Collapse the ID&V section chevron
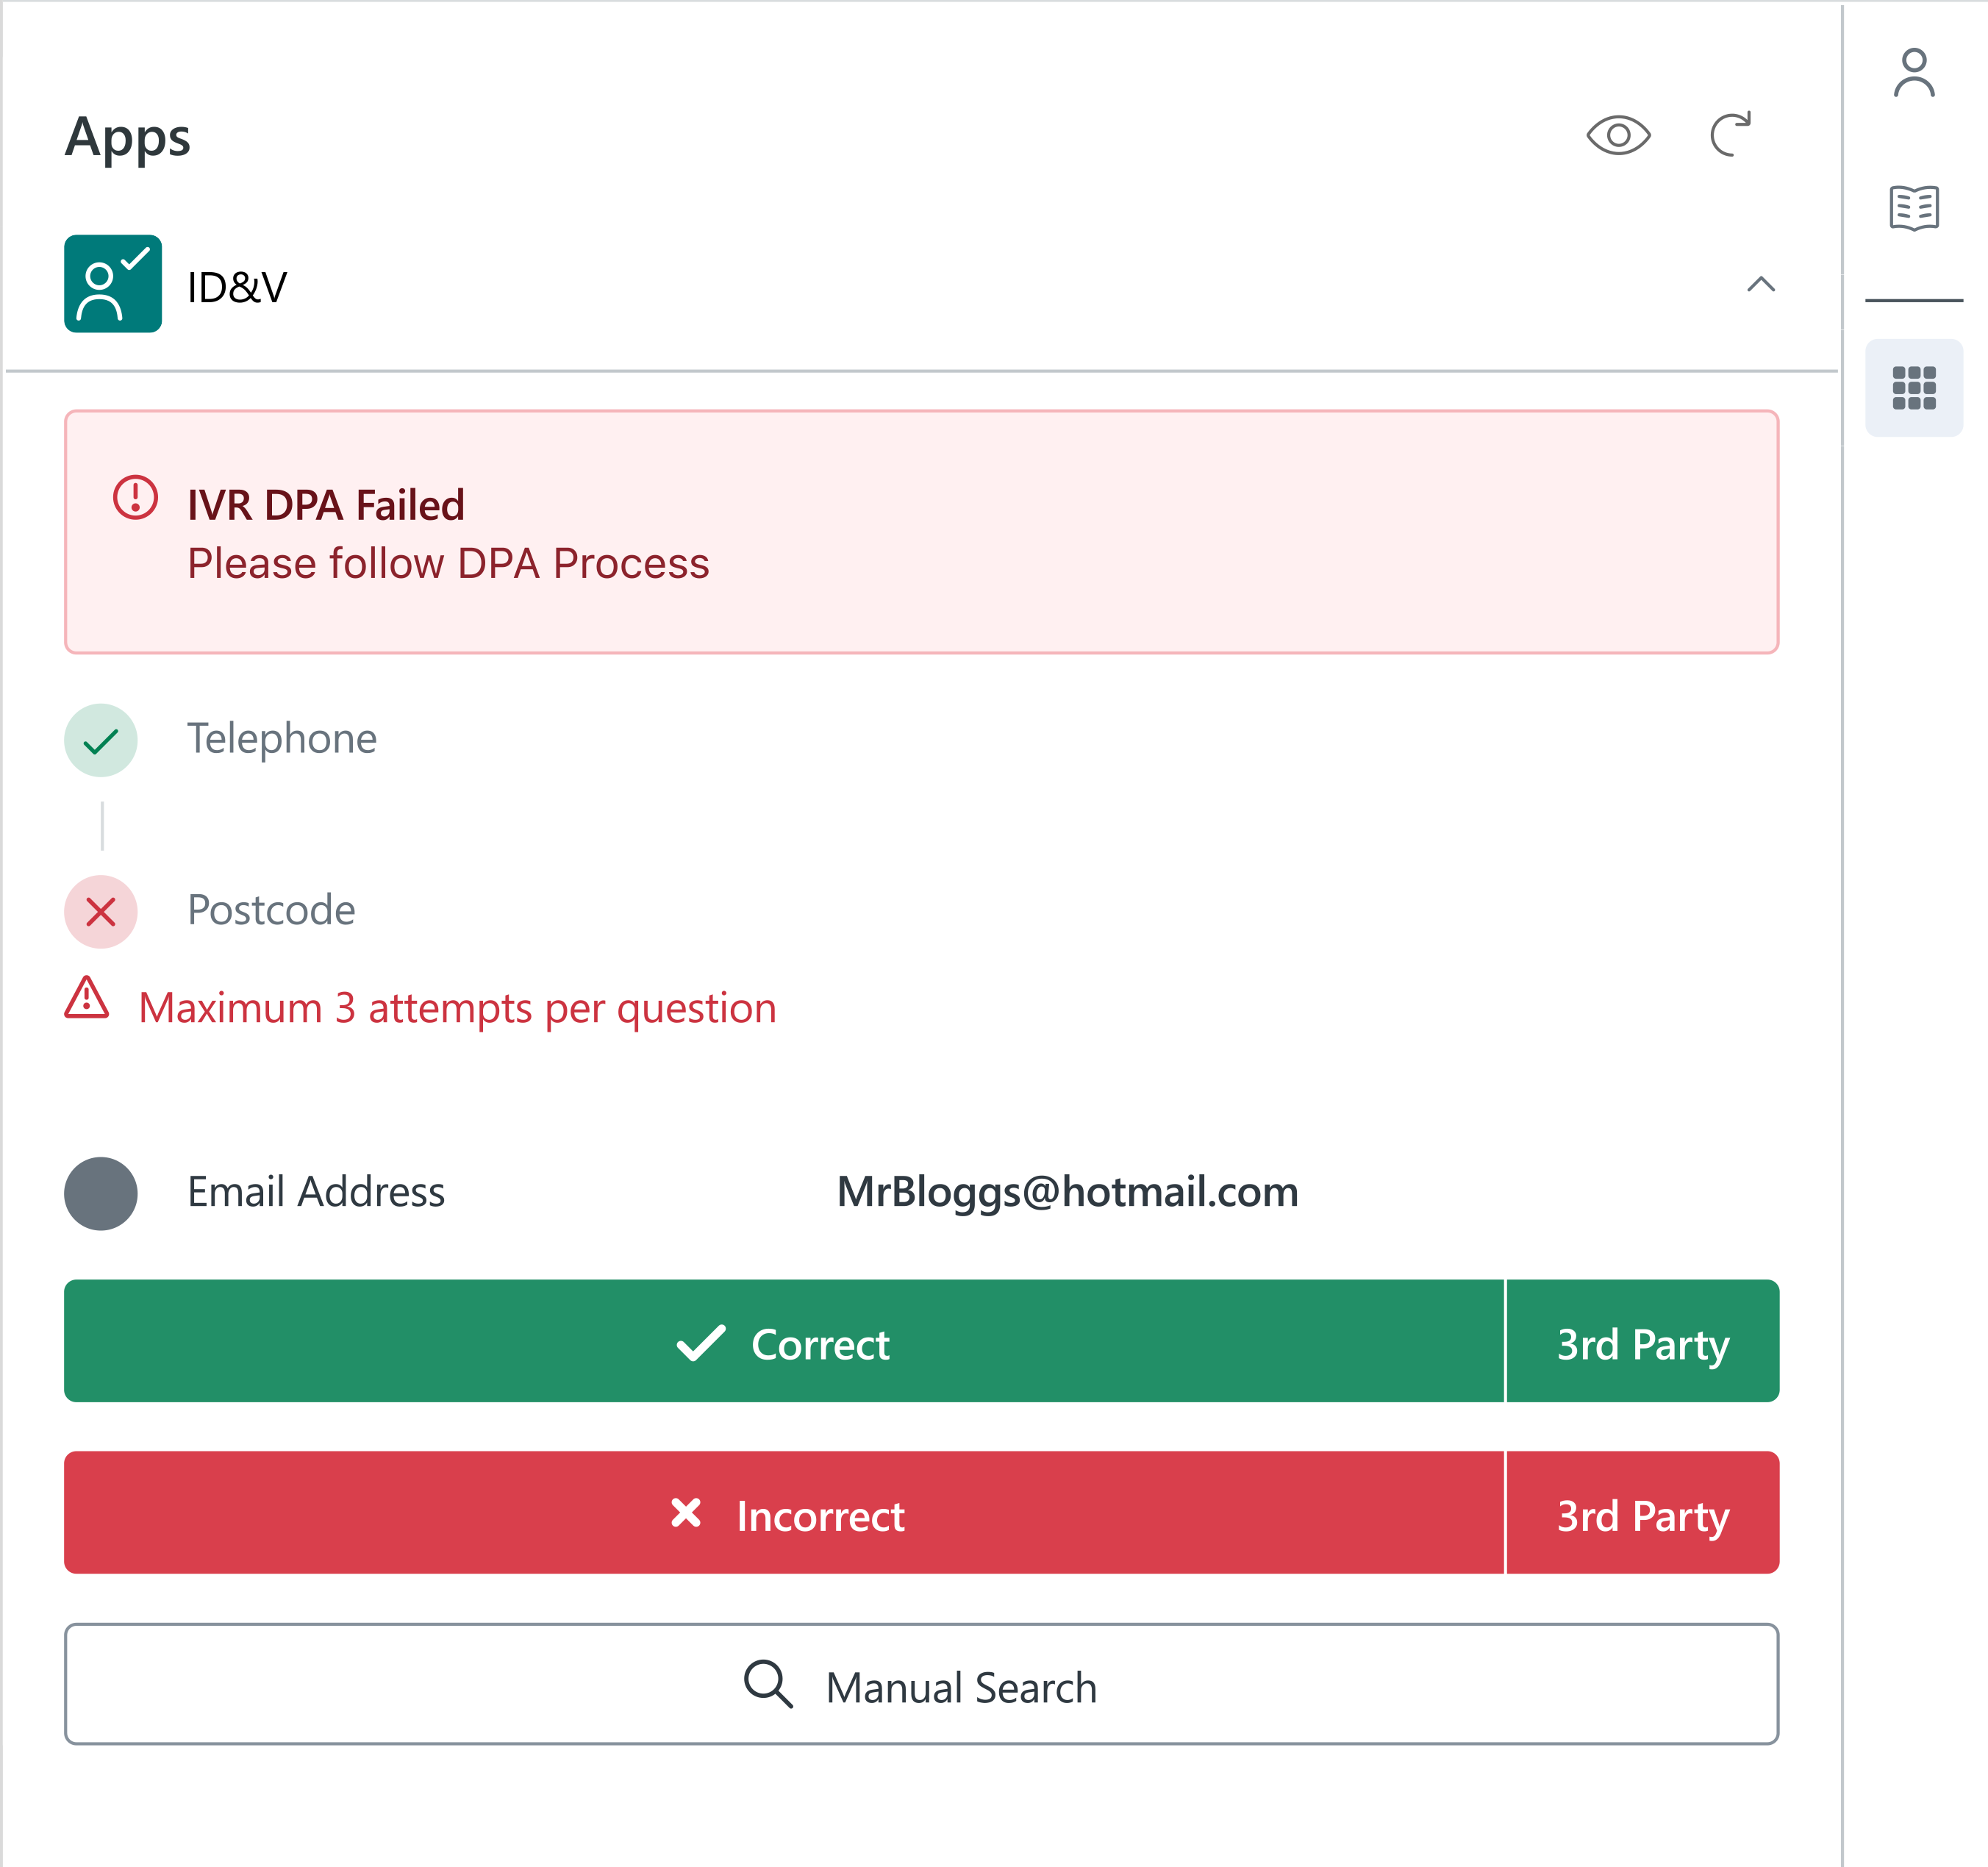Viewport: 1988px width, 1867px height. pyautogui.click(x=1760, y=285)
